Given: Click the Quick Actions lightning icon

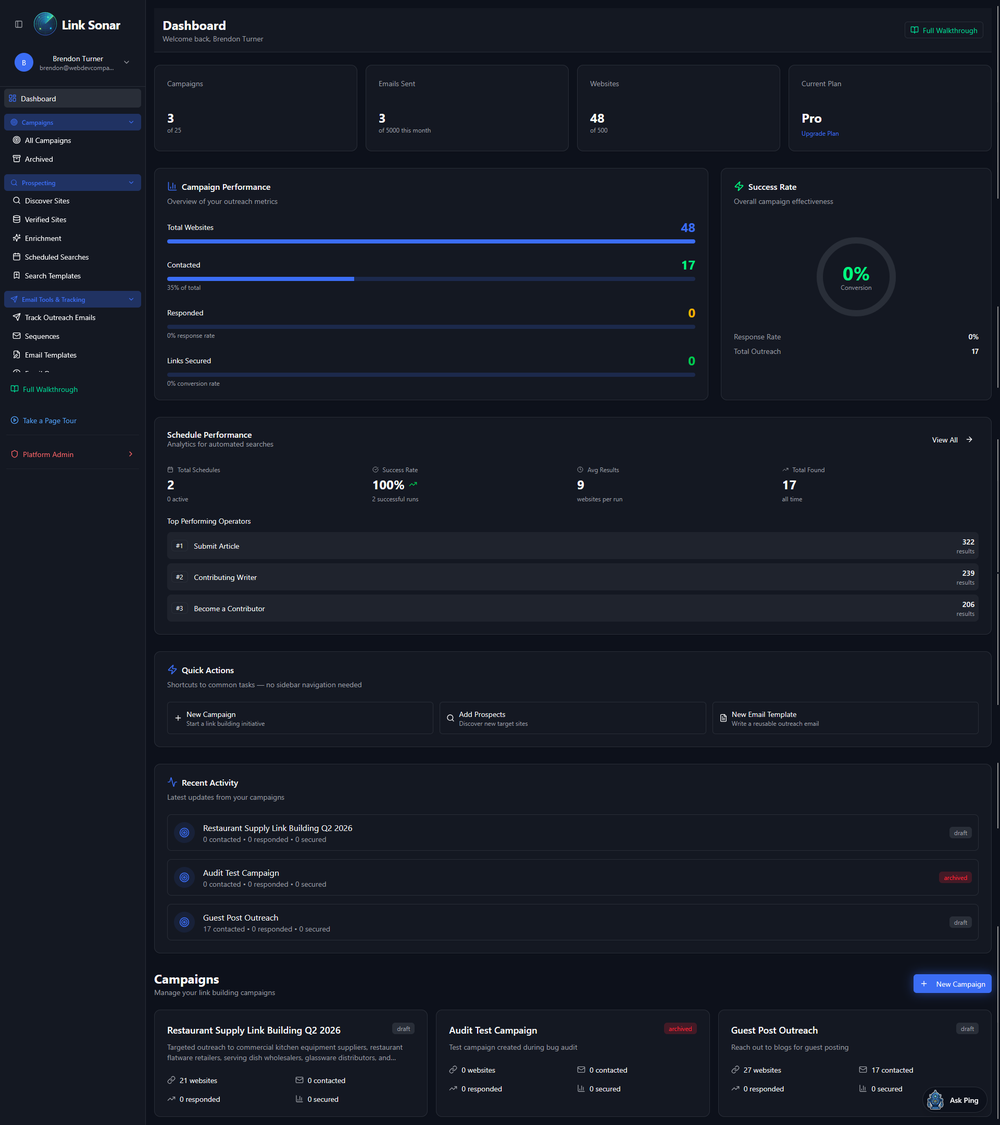Looking at the screenshot, I should [x=172, y=670].
